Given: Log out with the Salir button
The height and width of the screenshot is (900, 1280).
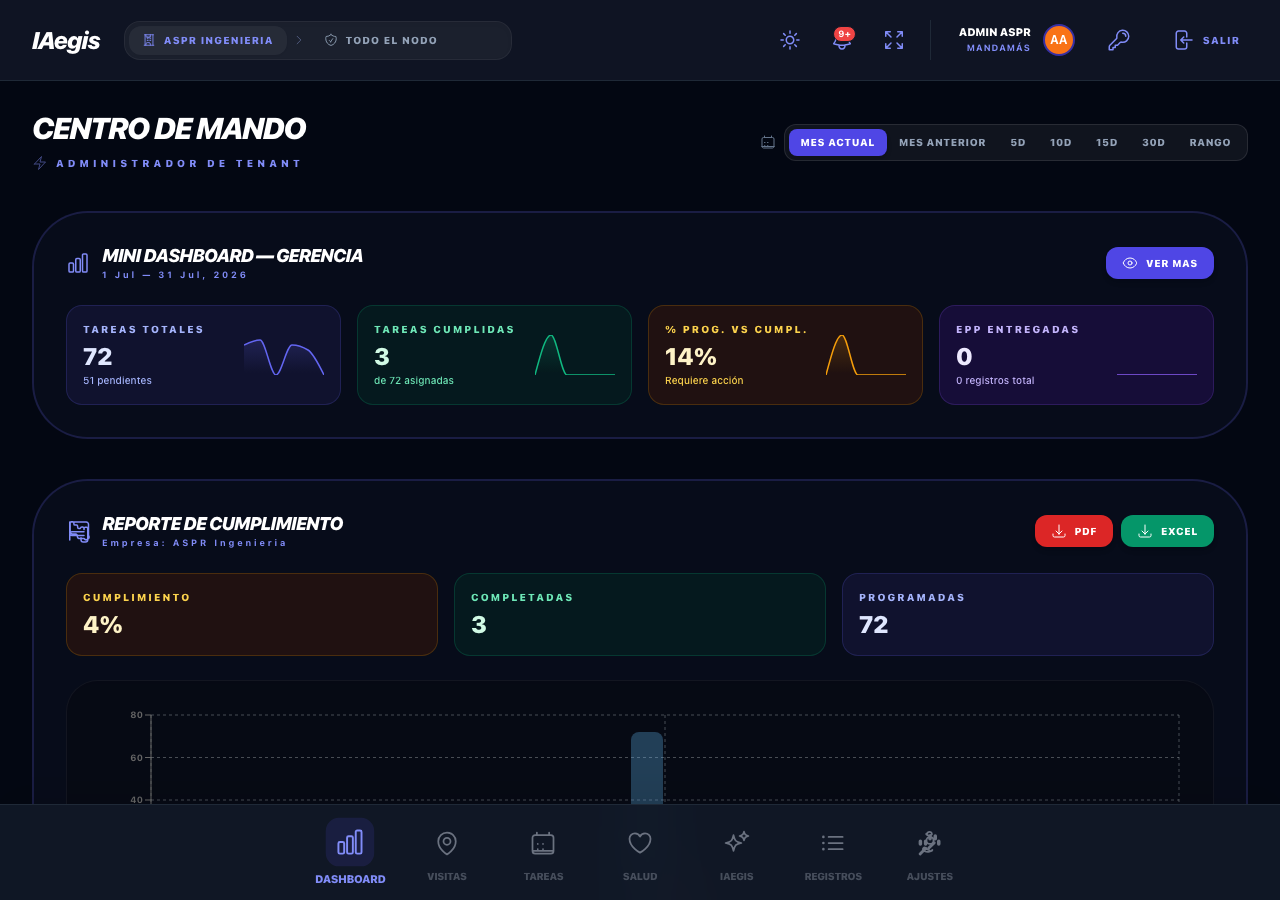Looking at the screenshot, I should [1206, 40].
